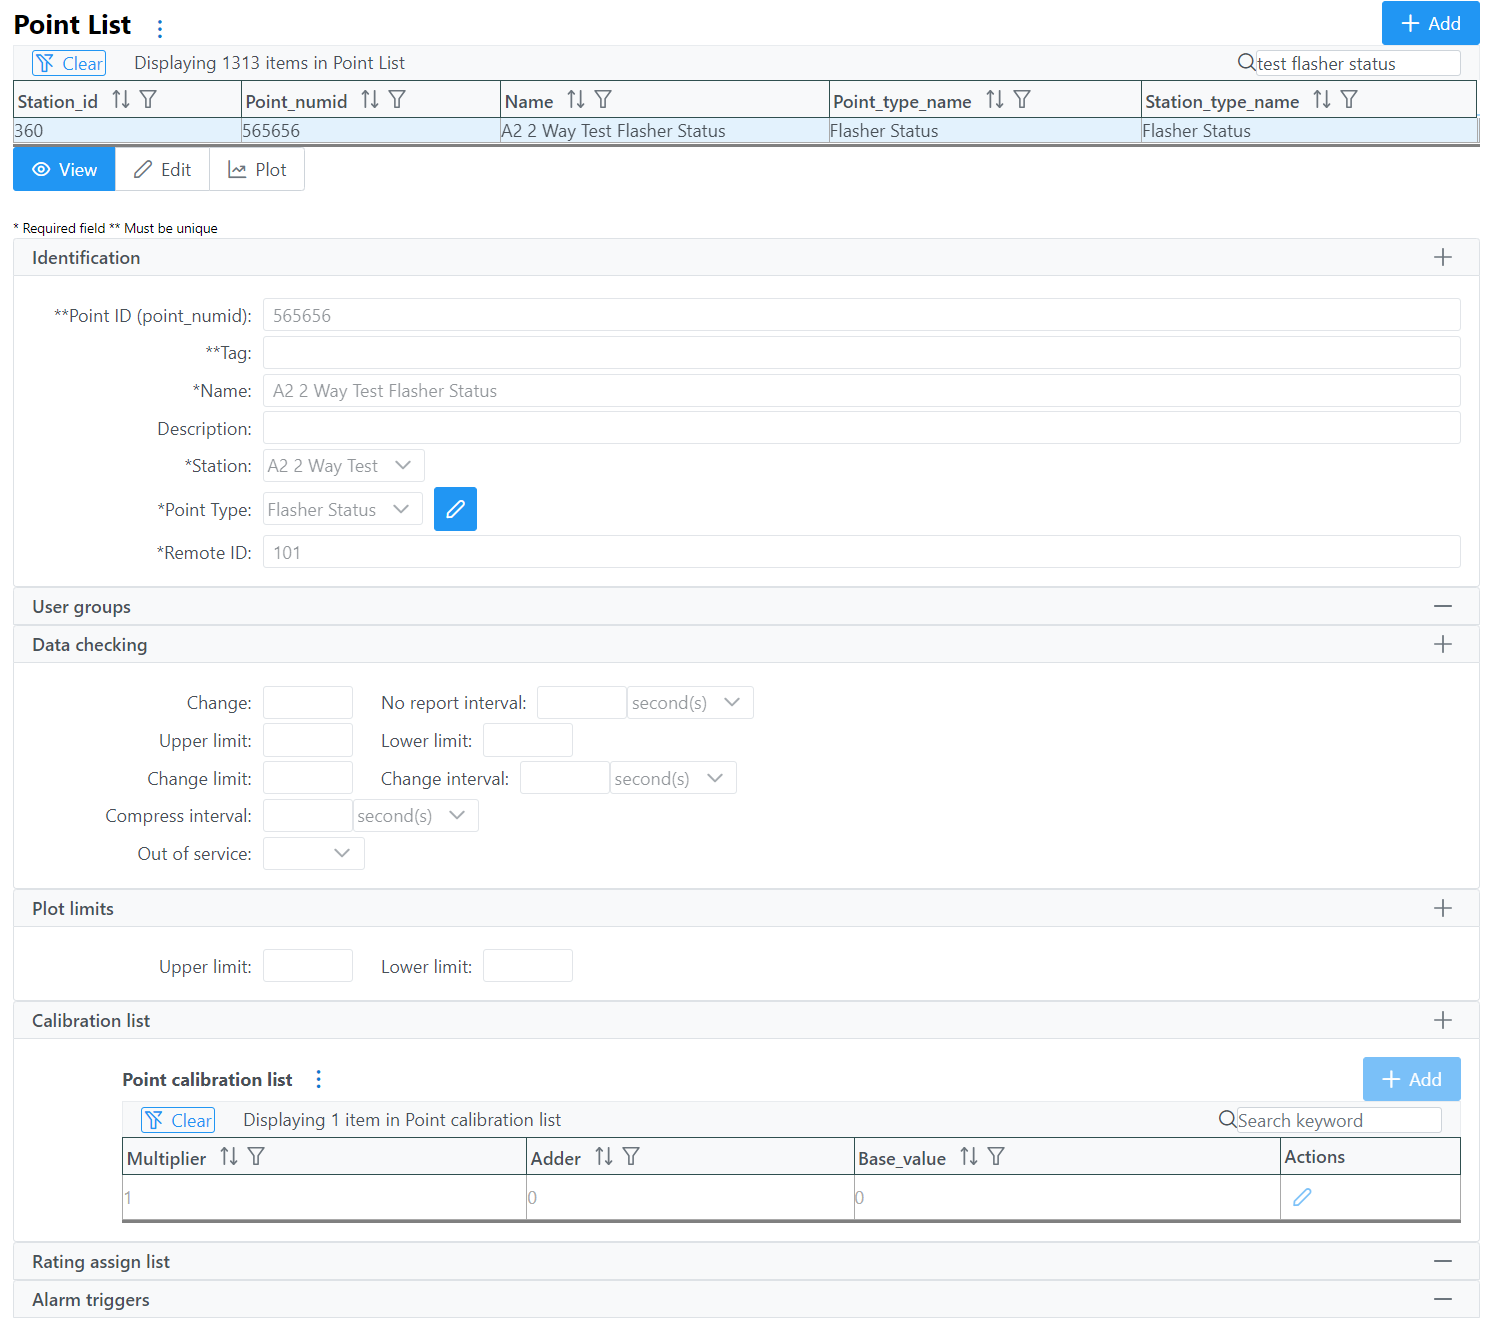1487x1330 pixels.
Task: Sort the Station_id column
Action: click(121, 100)
